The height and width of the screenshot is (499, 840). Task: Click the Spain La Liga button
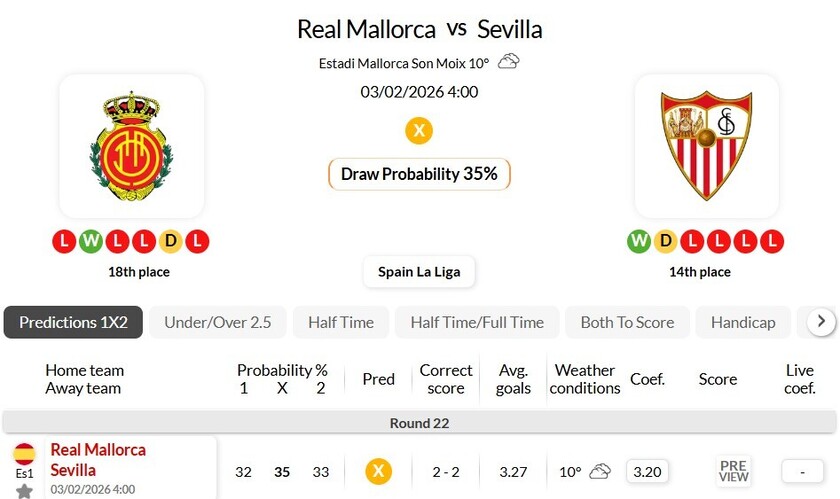tap(419, 271)
